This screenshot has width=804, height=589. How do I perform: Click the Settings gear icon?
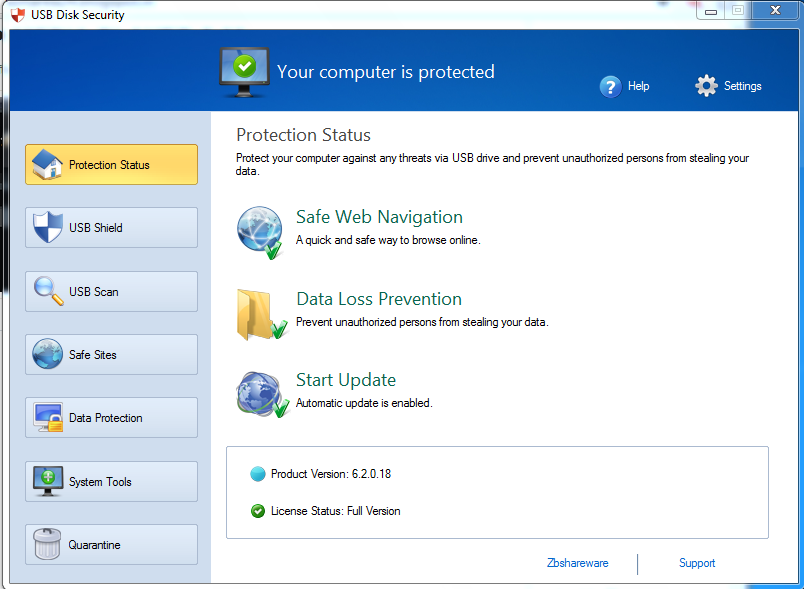pyautogui.click(x=707, y=86)
